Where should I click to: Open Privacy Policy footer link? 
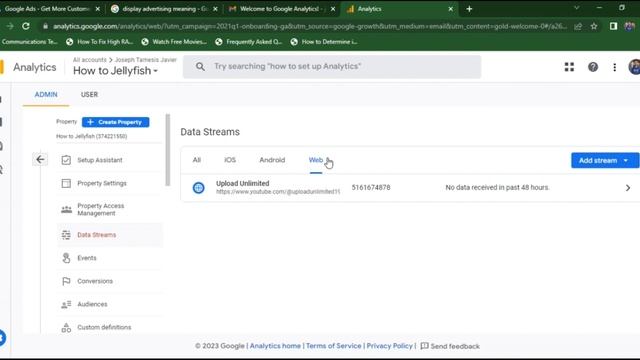(x=389, y=346)
